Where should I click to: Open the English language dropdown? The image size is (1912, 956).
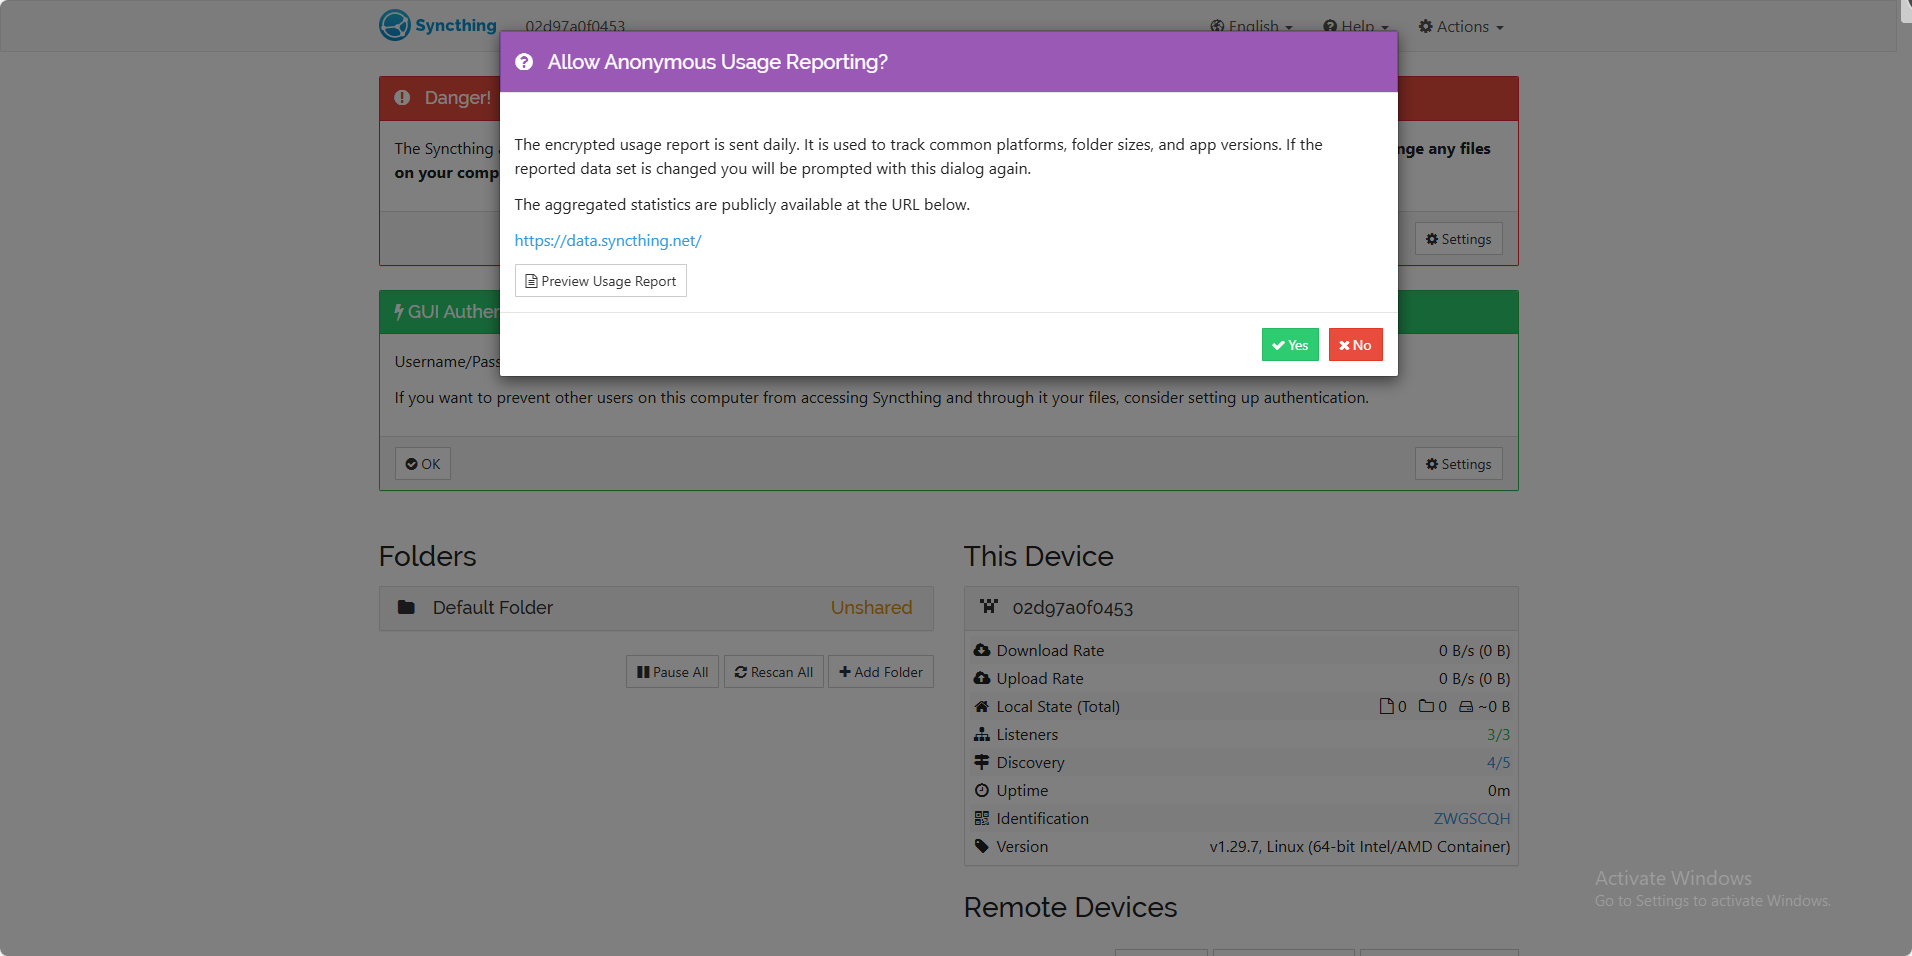1251,27
